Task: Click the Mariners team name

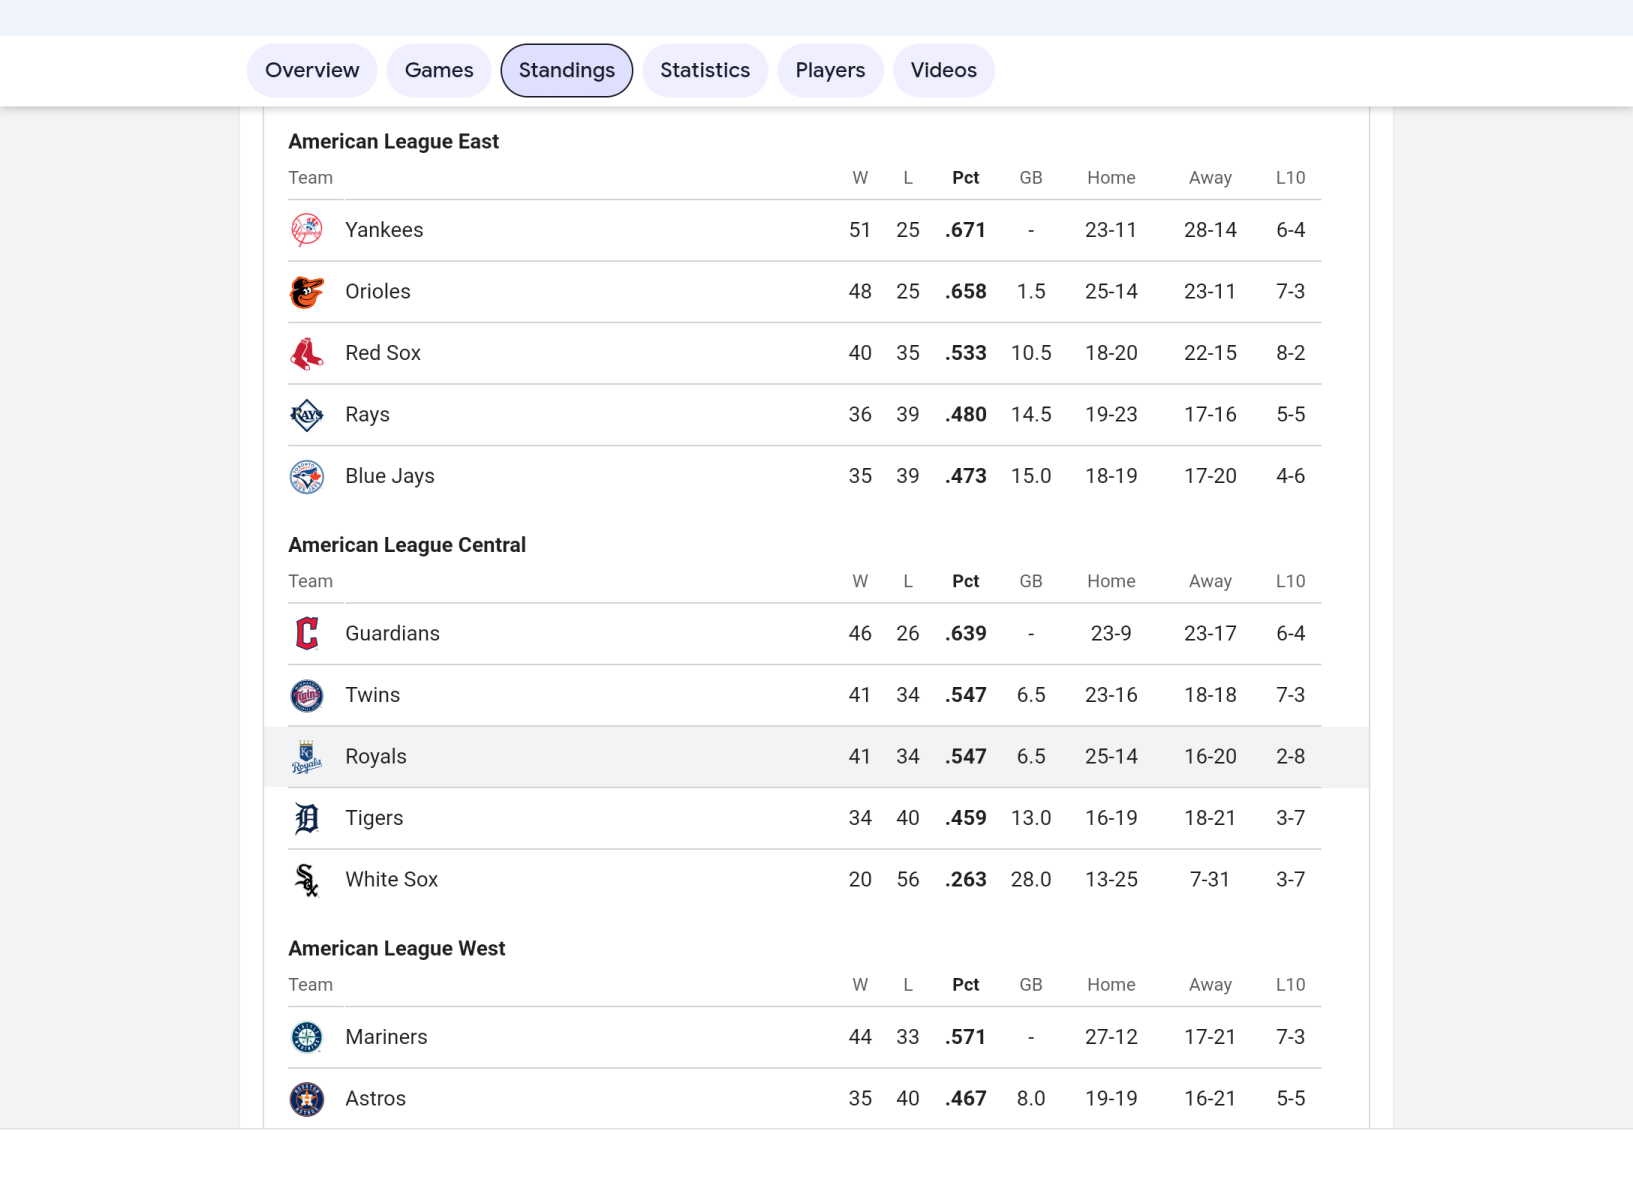Action: click(x=386, y=1037)
